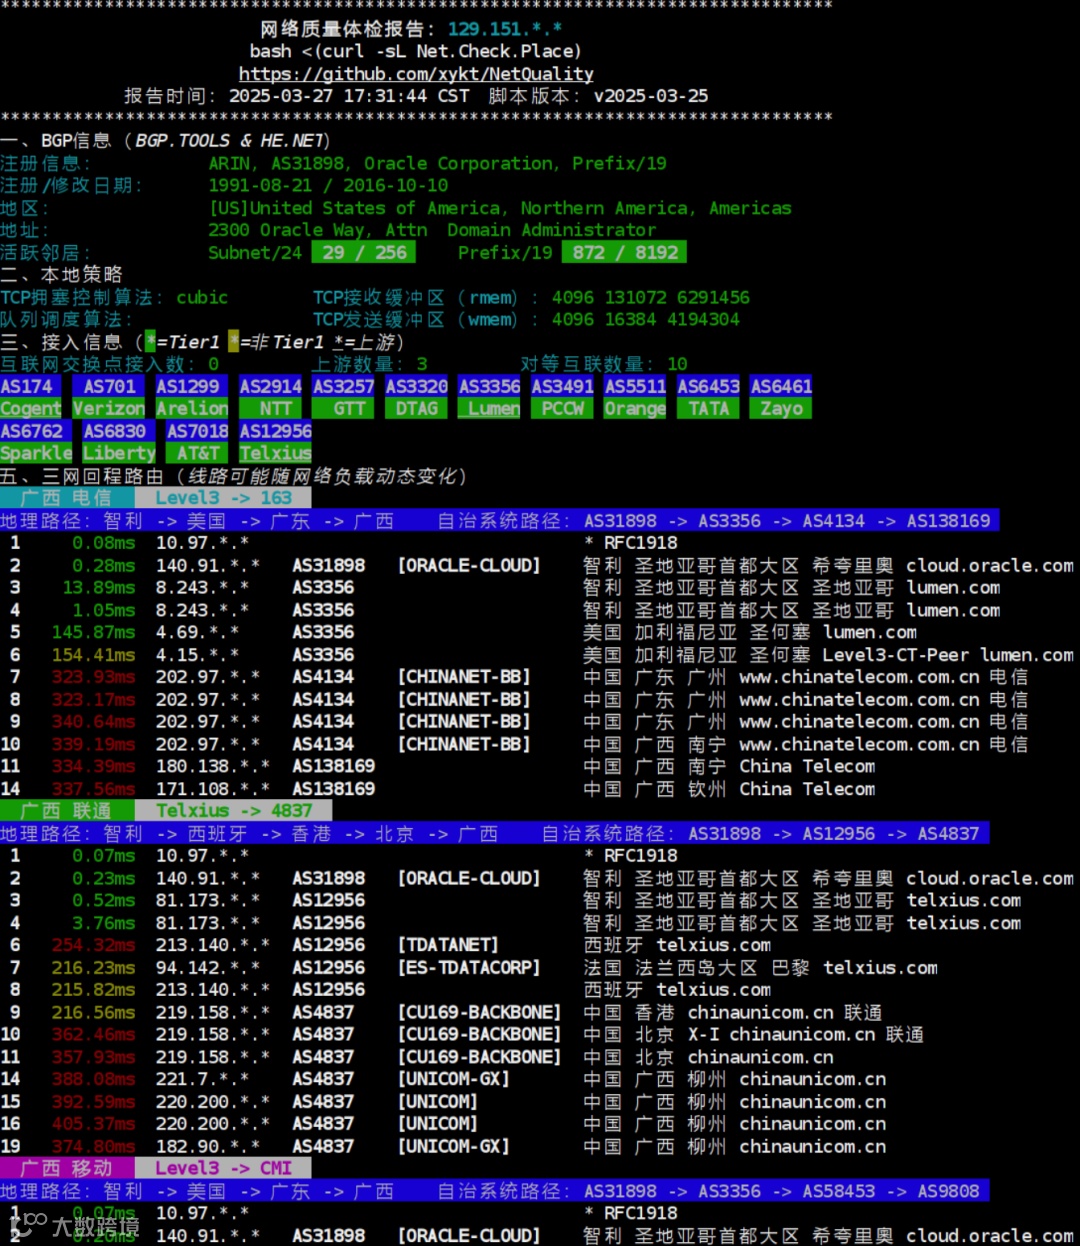Click the Telxius -> 4837 route label
The image size is (1080, 1246).
(234, 810)
